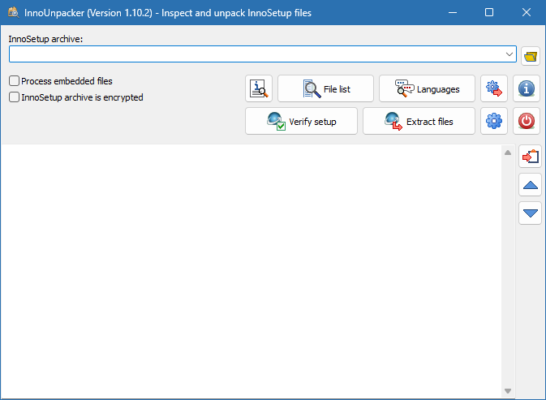The image size is (546, 400).
Task: Click the scrollbar down arrow in output pane
Action: pos(508,391)
